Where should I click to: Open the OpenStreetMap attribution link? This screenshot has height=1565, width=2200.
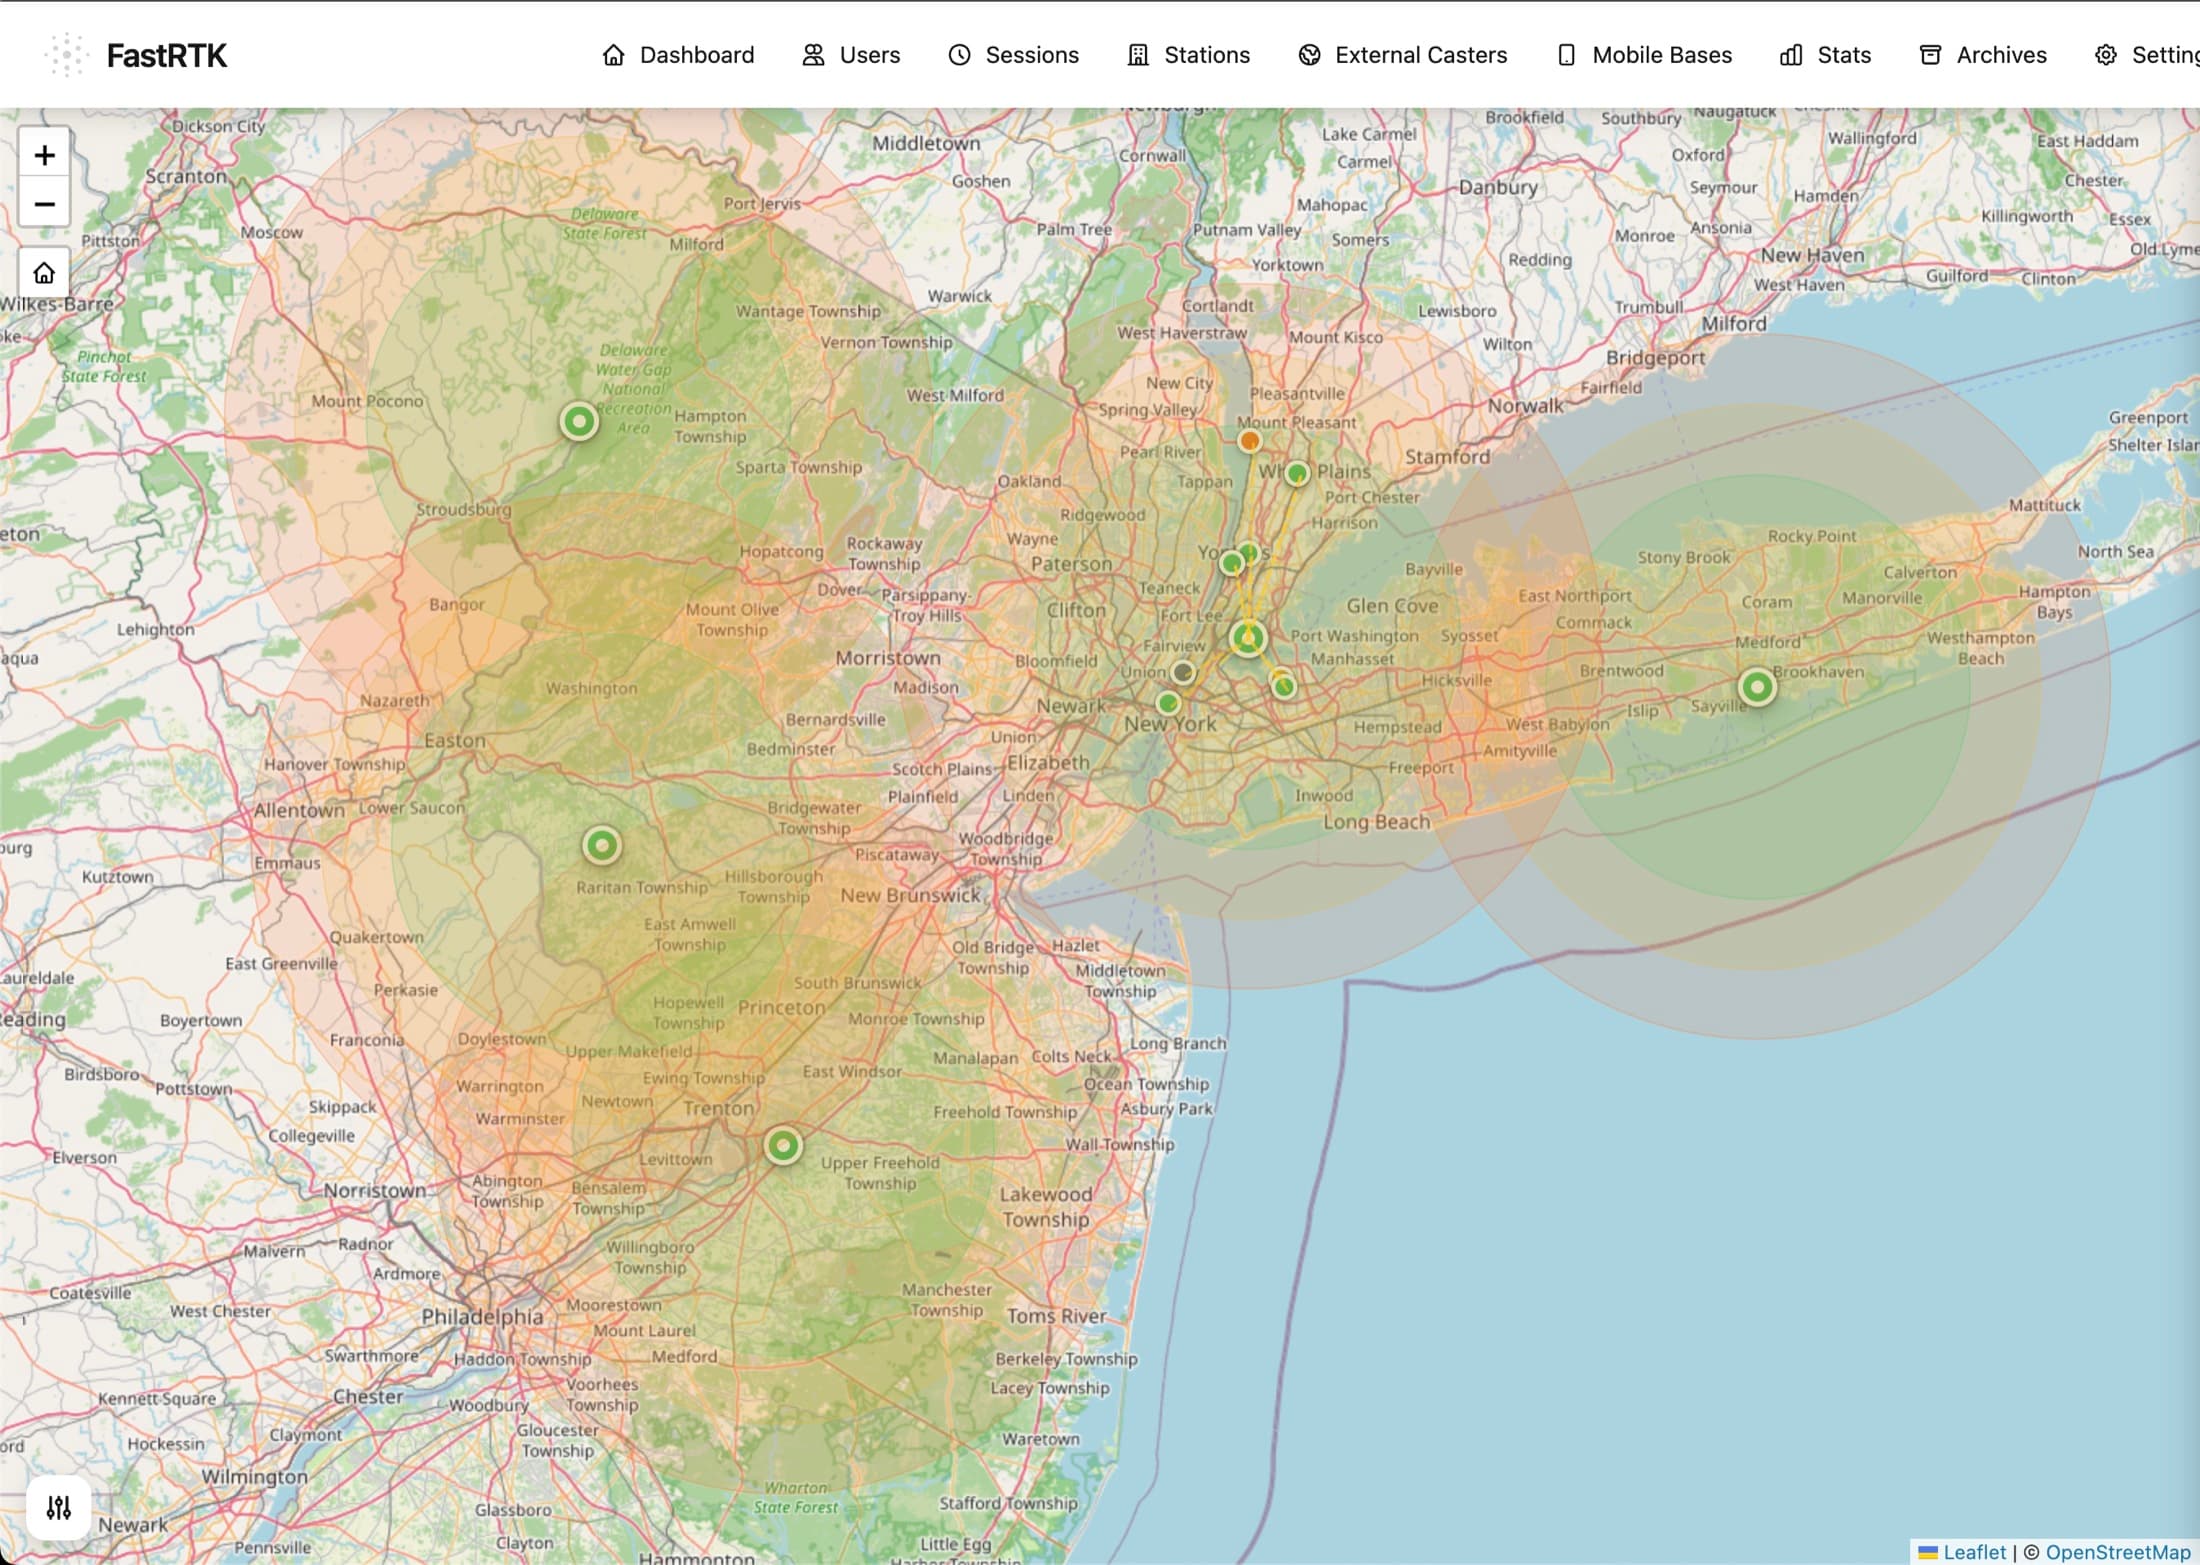(2117, 1552)
